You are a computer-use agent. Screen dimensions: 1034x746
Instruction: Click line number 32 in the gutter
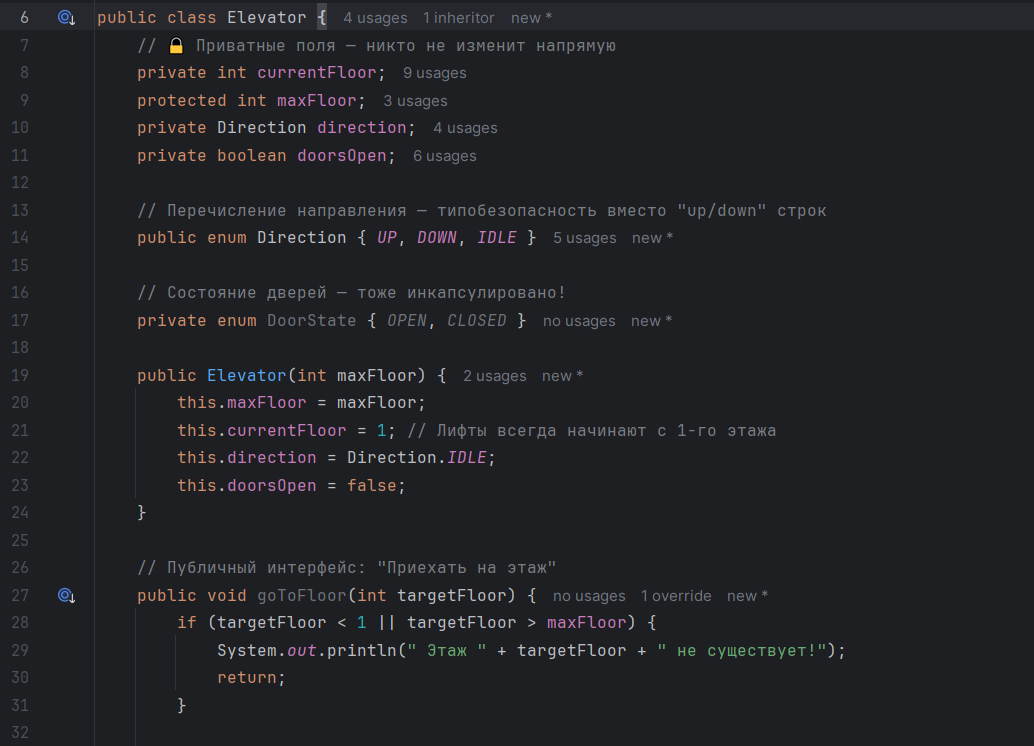click(x=20, y=733)
